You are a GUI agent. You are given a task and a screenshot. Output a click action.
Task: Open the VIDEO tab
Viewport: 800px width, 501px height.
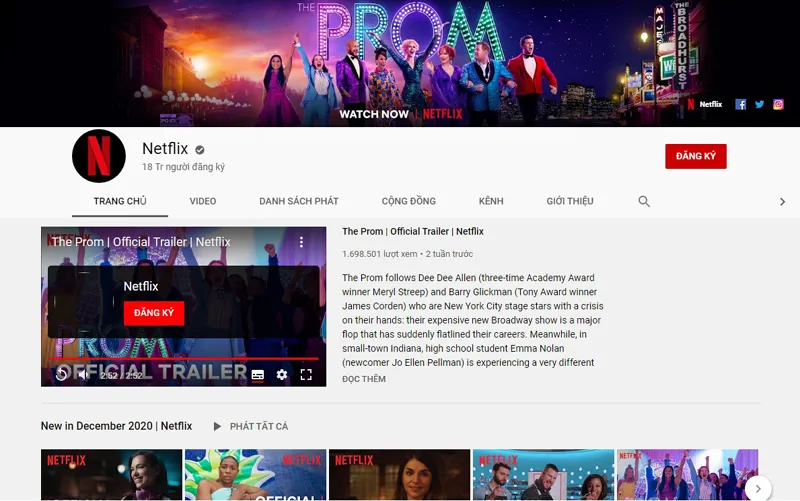(203, 201)
